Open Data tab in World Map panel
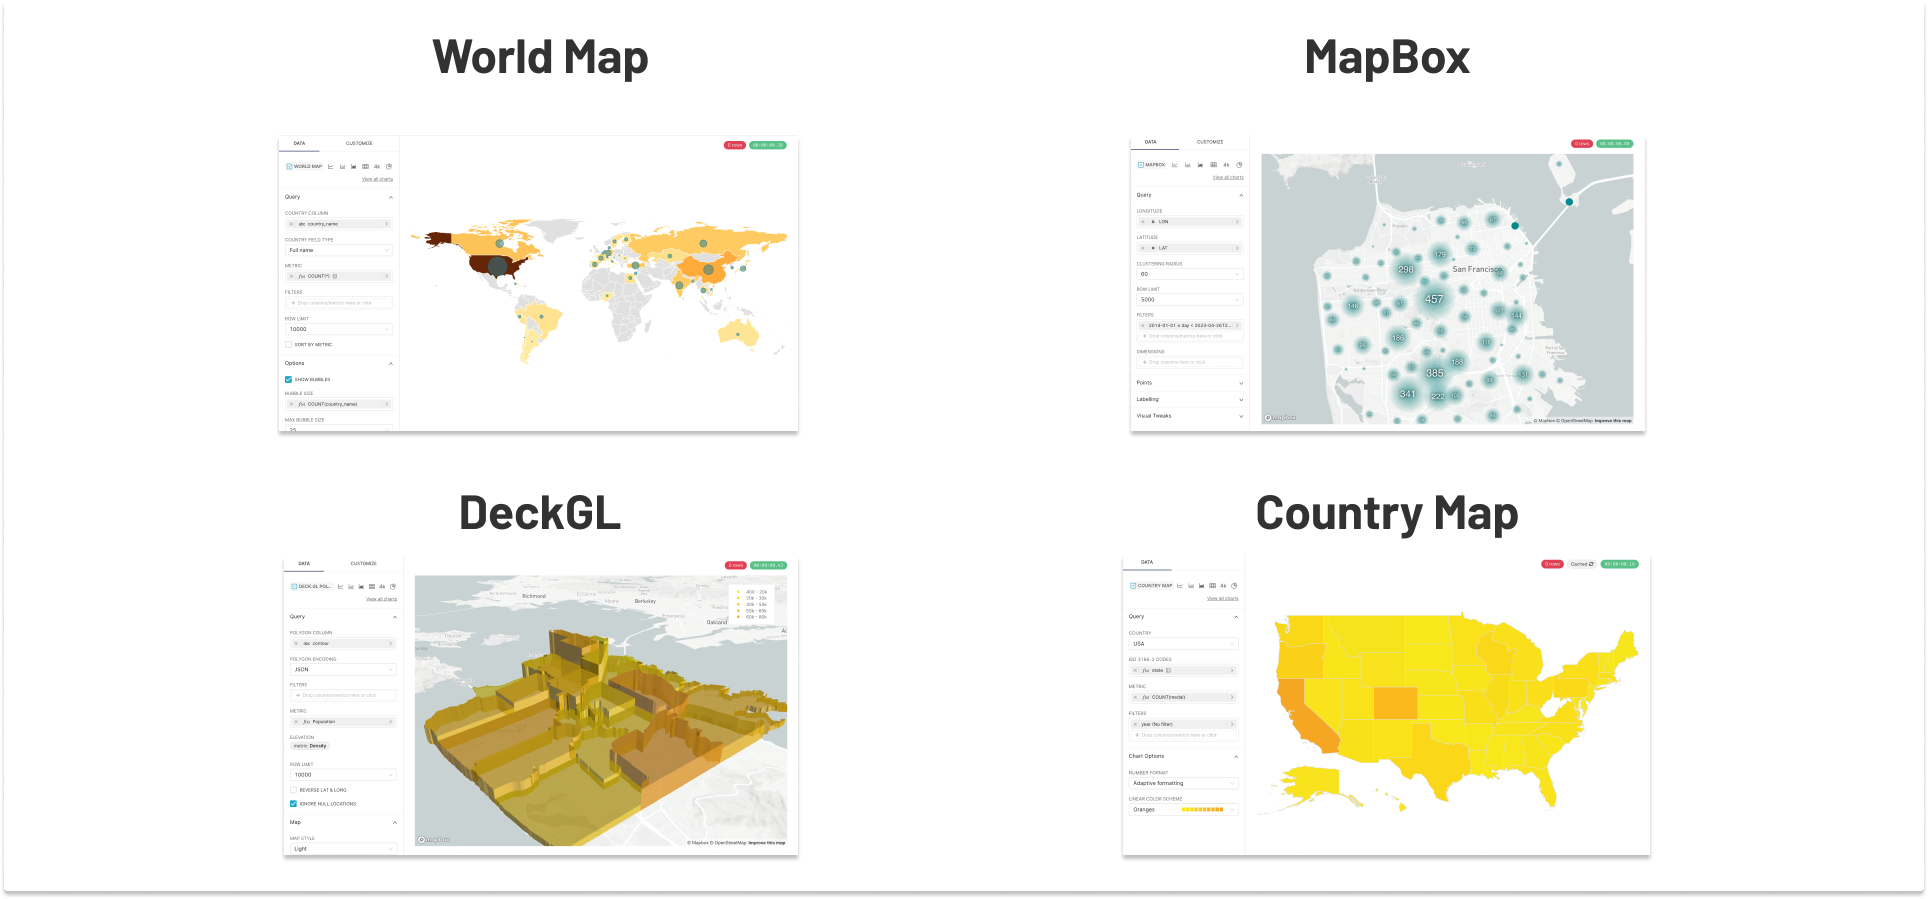 click(299, 144)
